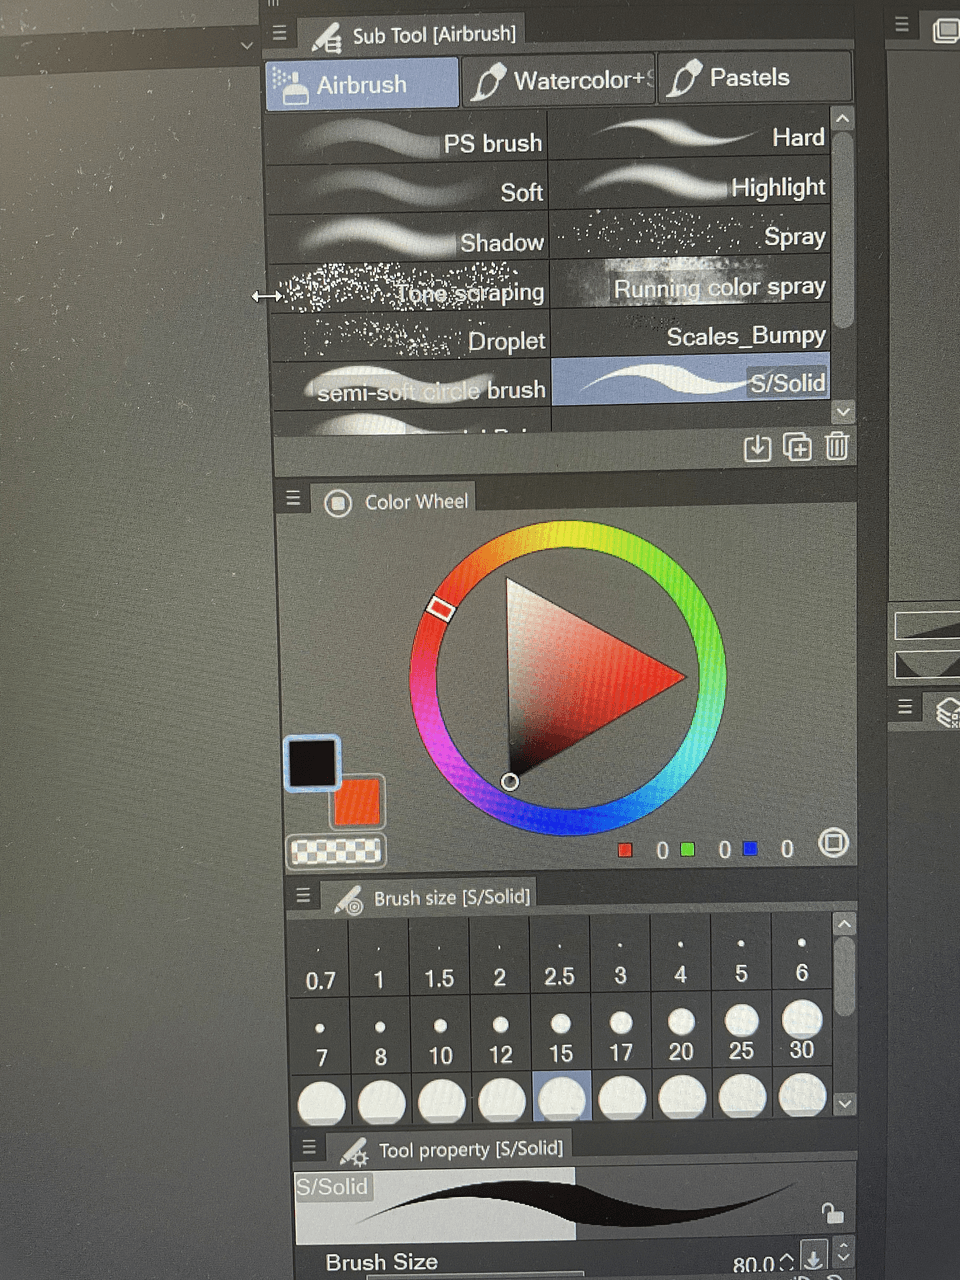Viewport: 960px width, 1280px height.
Task: Select the S/Solid brush
Action: (691, 381)
